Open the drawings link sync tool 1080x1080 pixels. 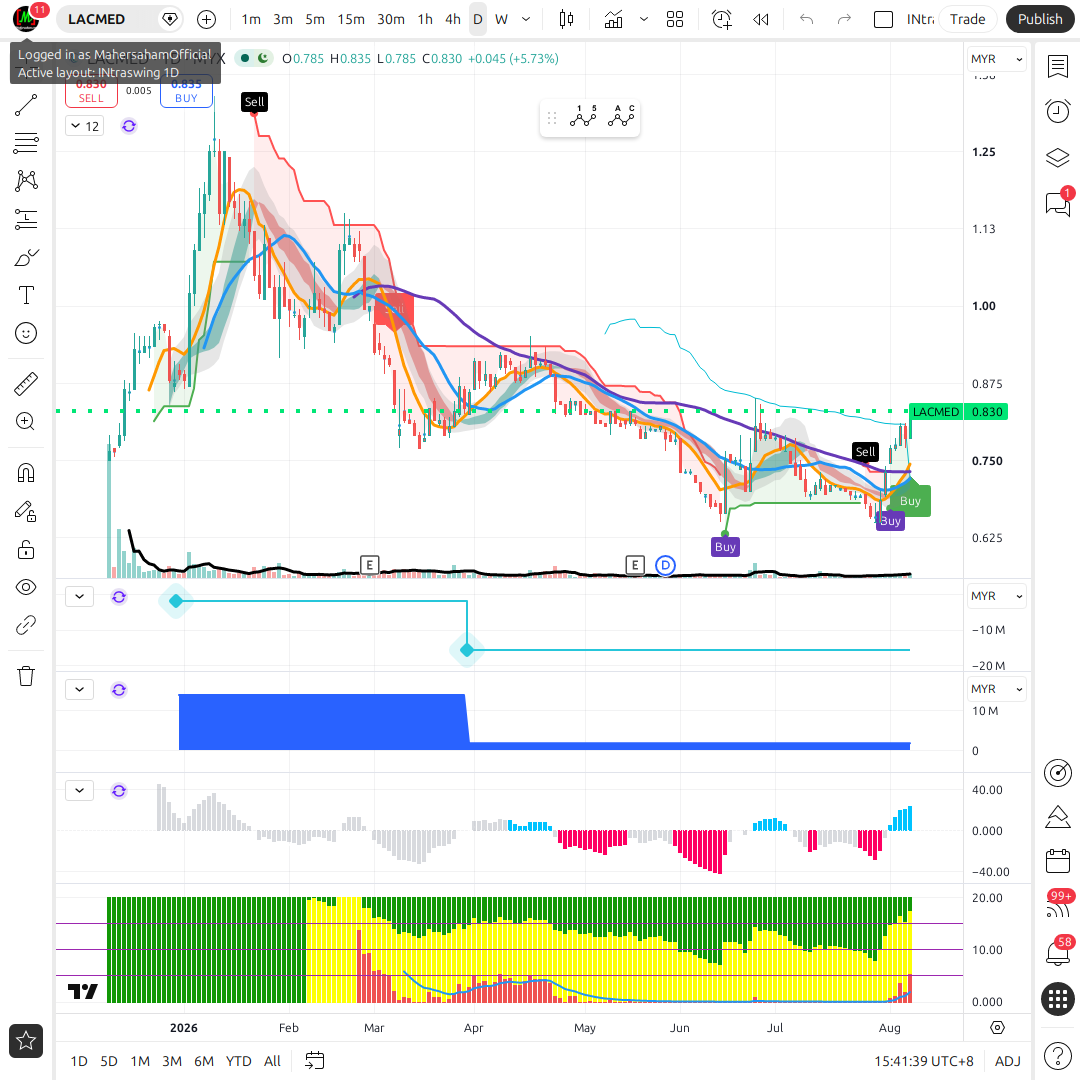pyautogui.click(x=26, y=625)
